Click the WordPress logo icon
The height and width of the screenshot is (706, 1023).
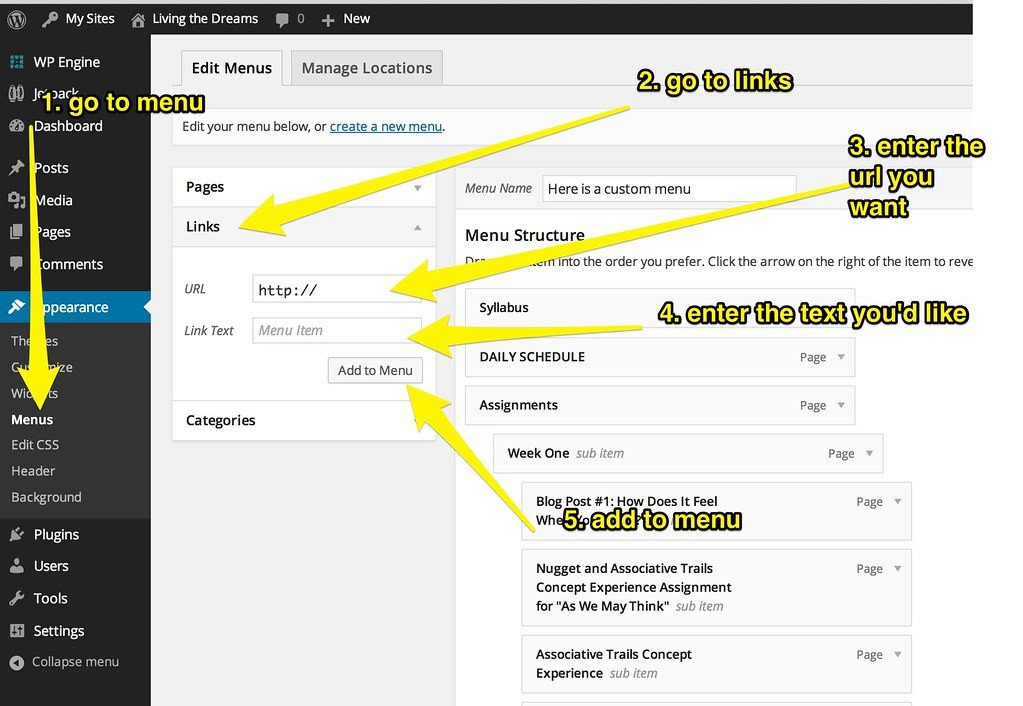pyautogui.click(x=16, y=20)
